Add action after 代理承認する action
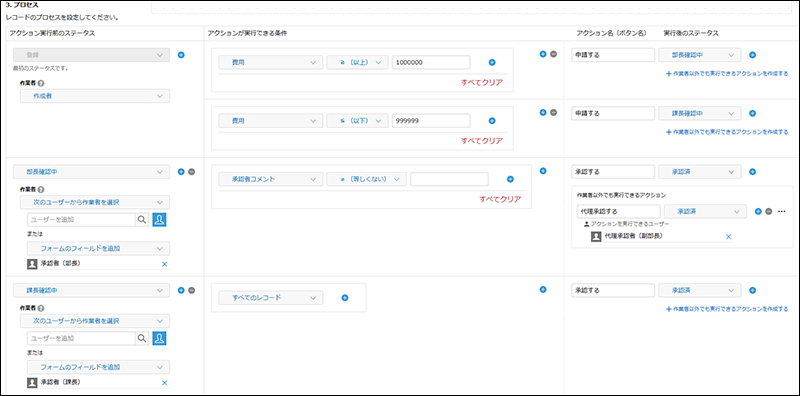 coord(758,211)
